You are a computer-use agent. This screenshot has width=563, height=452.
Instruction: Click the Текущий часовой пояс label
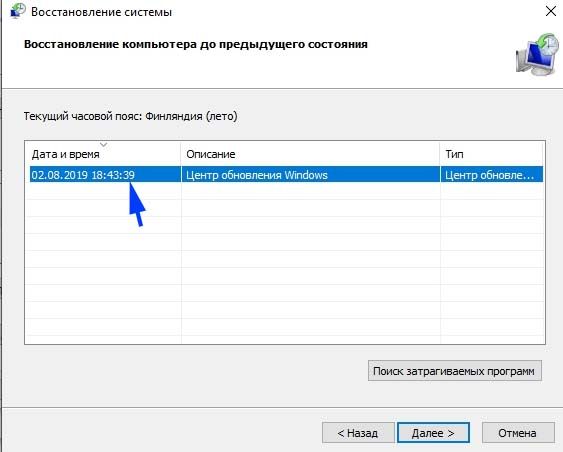click(130, 116)
